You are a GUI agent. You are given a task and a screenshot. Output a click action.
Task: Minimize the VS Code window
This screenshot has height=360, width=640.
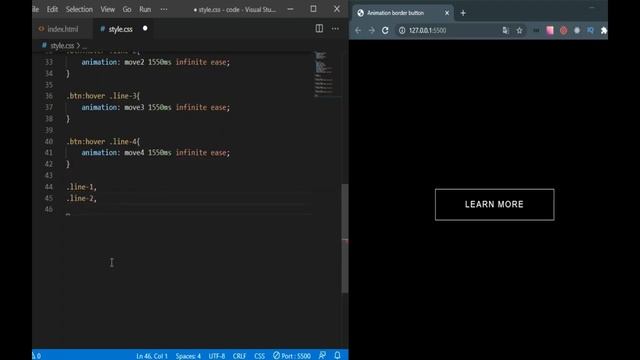[x=290, y=9]
